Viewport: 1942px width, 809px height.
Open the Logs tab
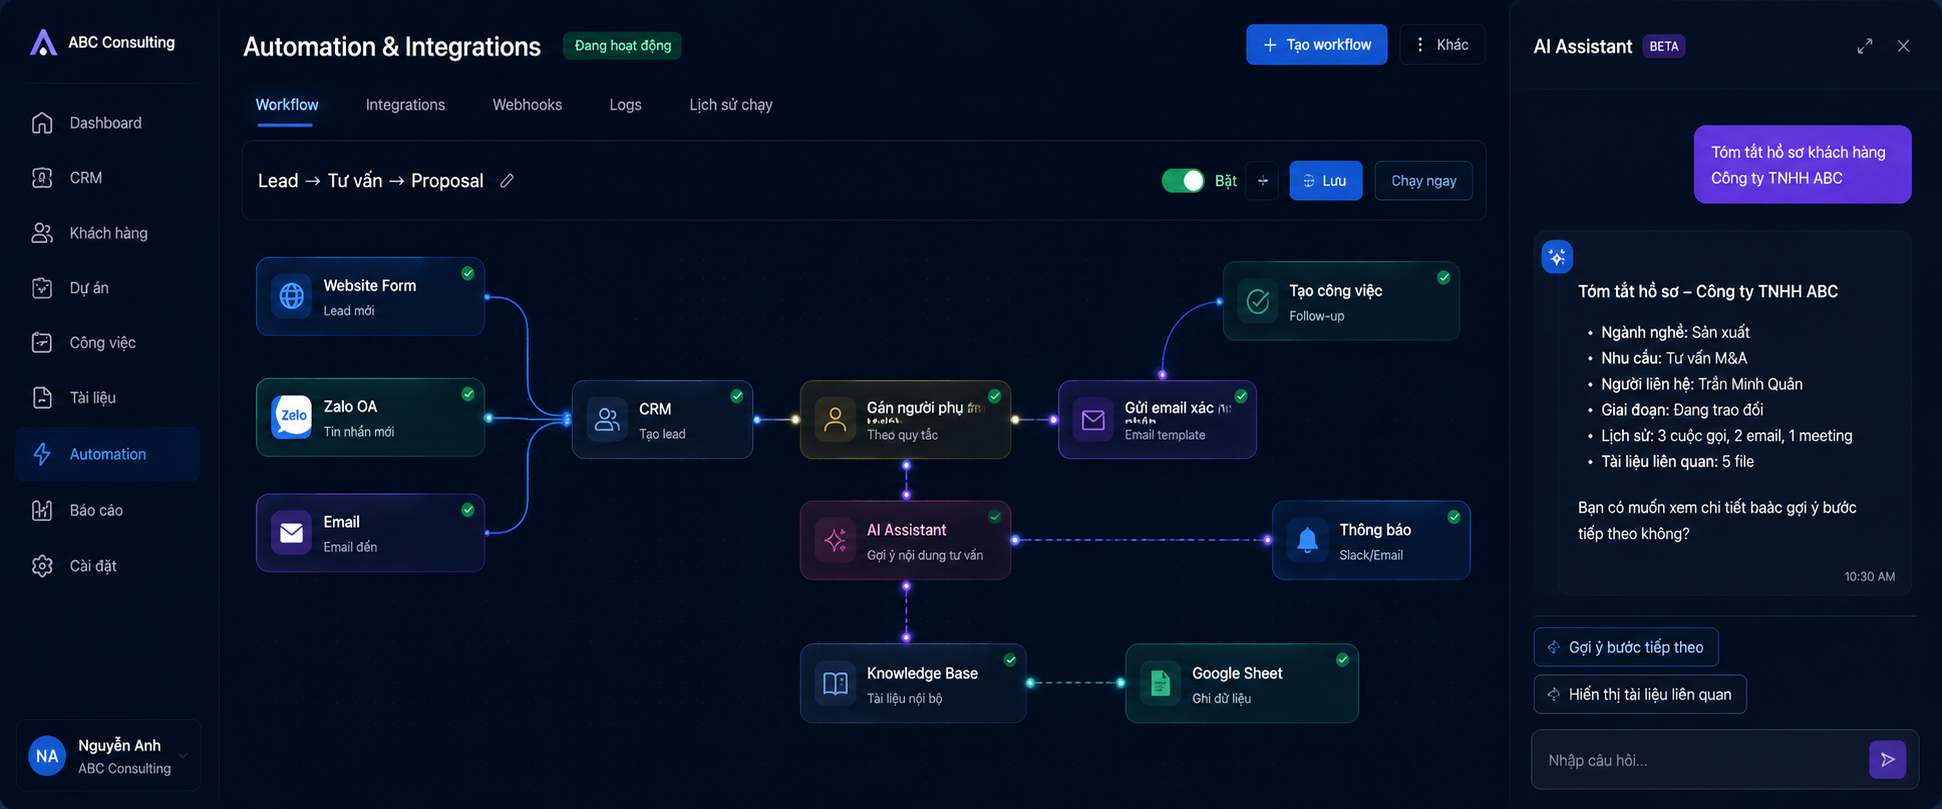(x=626, y=105)
